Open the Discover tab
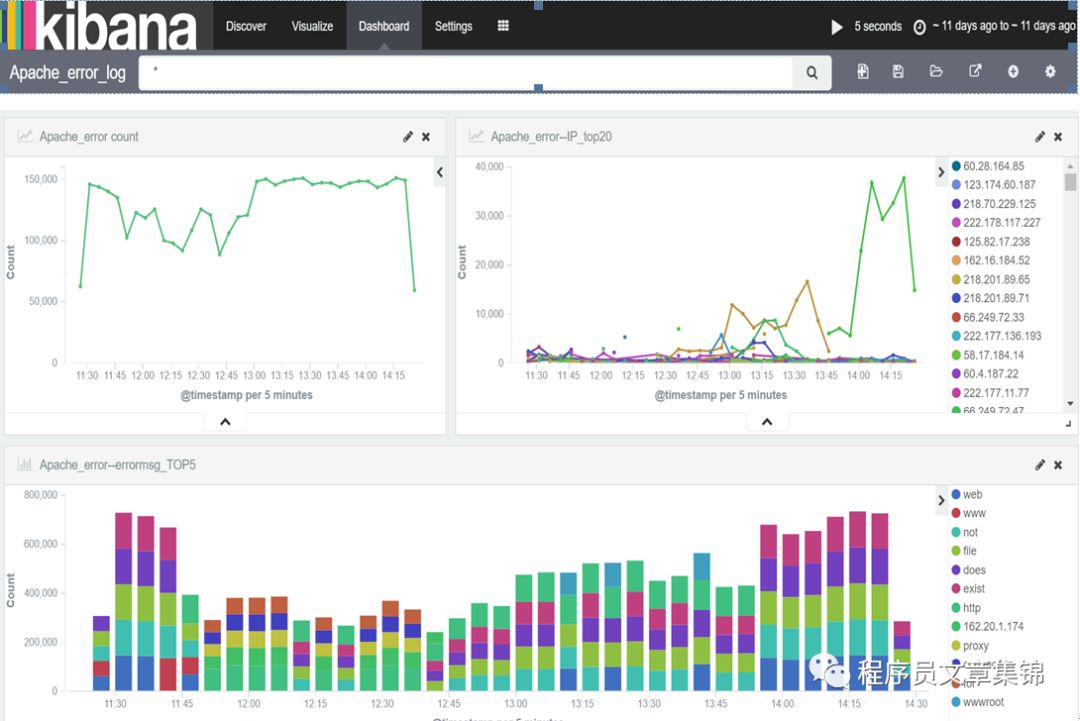1080x721 pixels. pyautogui.click(x=246, y=26)
